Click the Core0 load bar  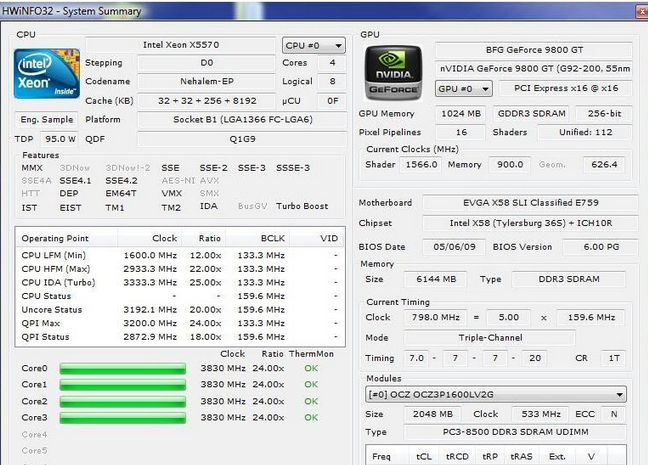(123, 368)
